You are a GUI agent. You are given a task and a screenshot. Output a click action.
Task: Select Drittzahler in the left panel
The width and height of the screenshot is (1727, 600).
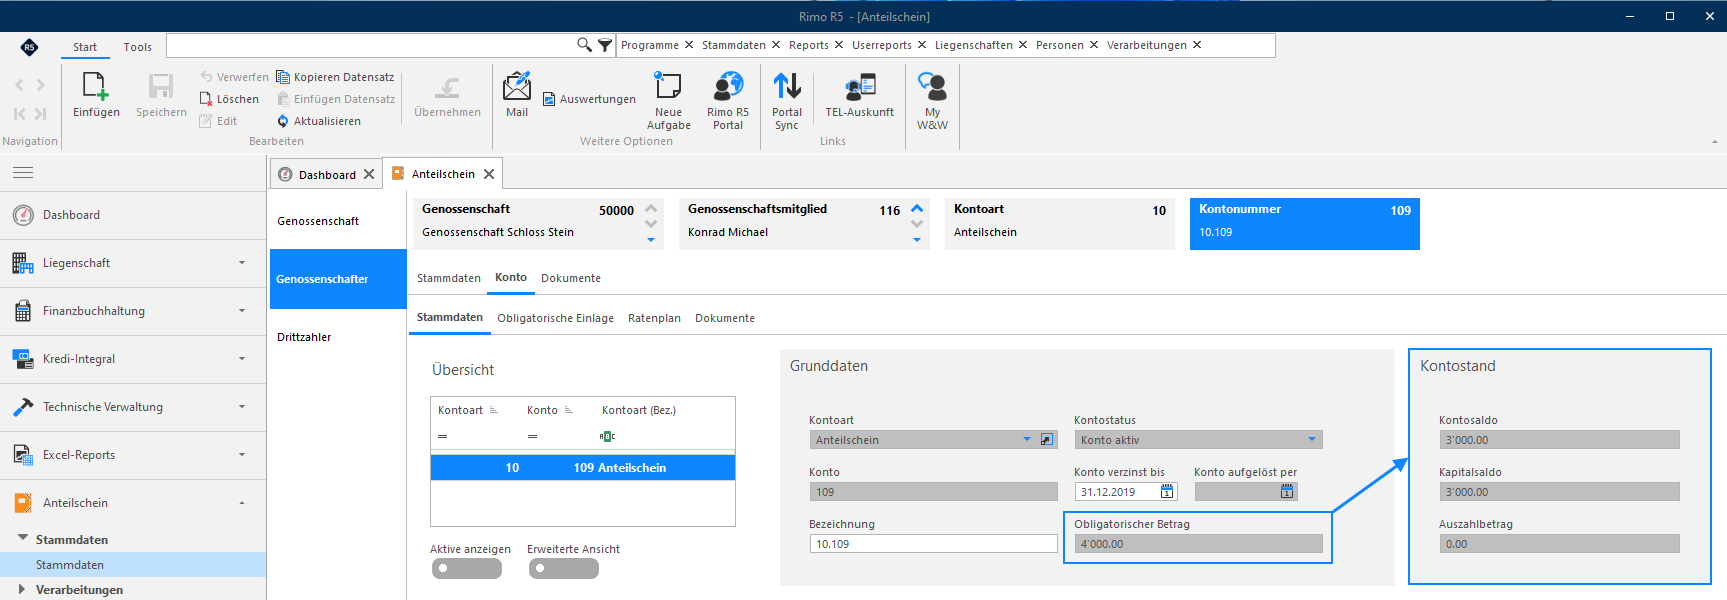click(304, 337)
